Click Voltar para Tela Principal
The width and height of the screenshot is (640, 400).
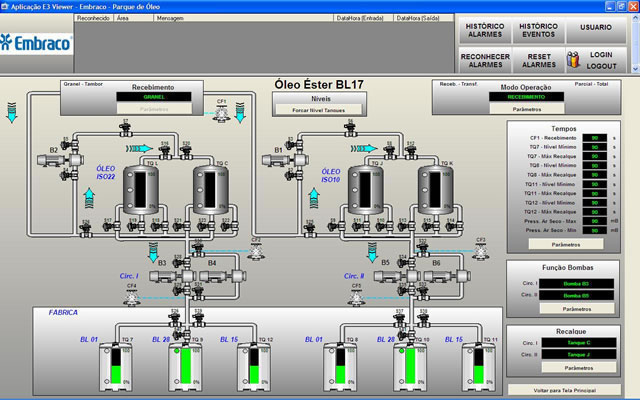point(564,390)
